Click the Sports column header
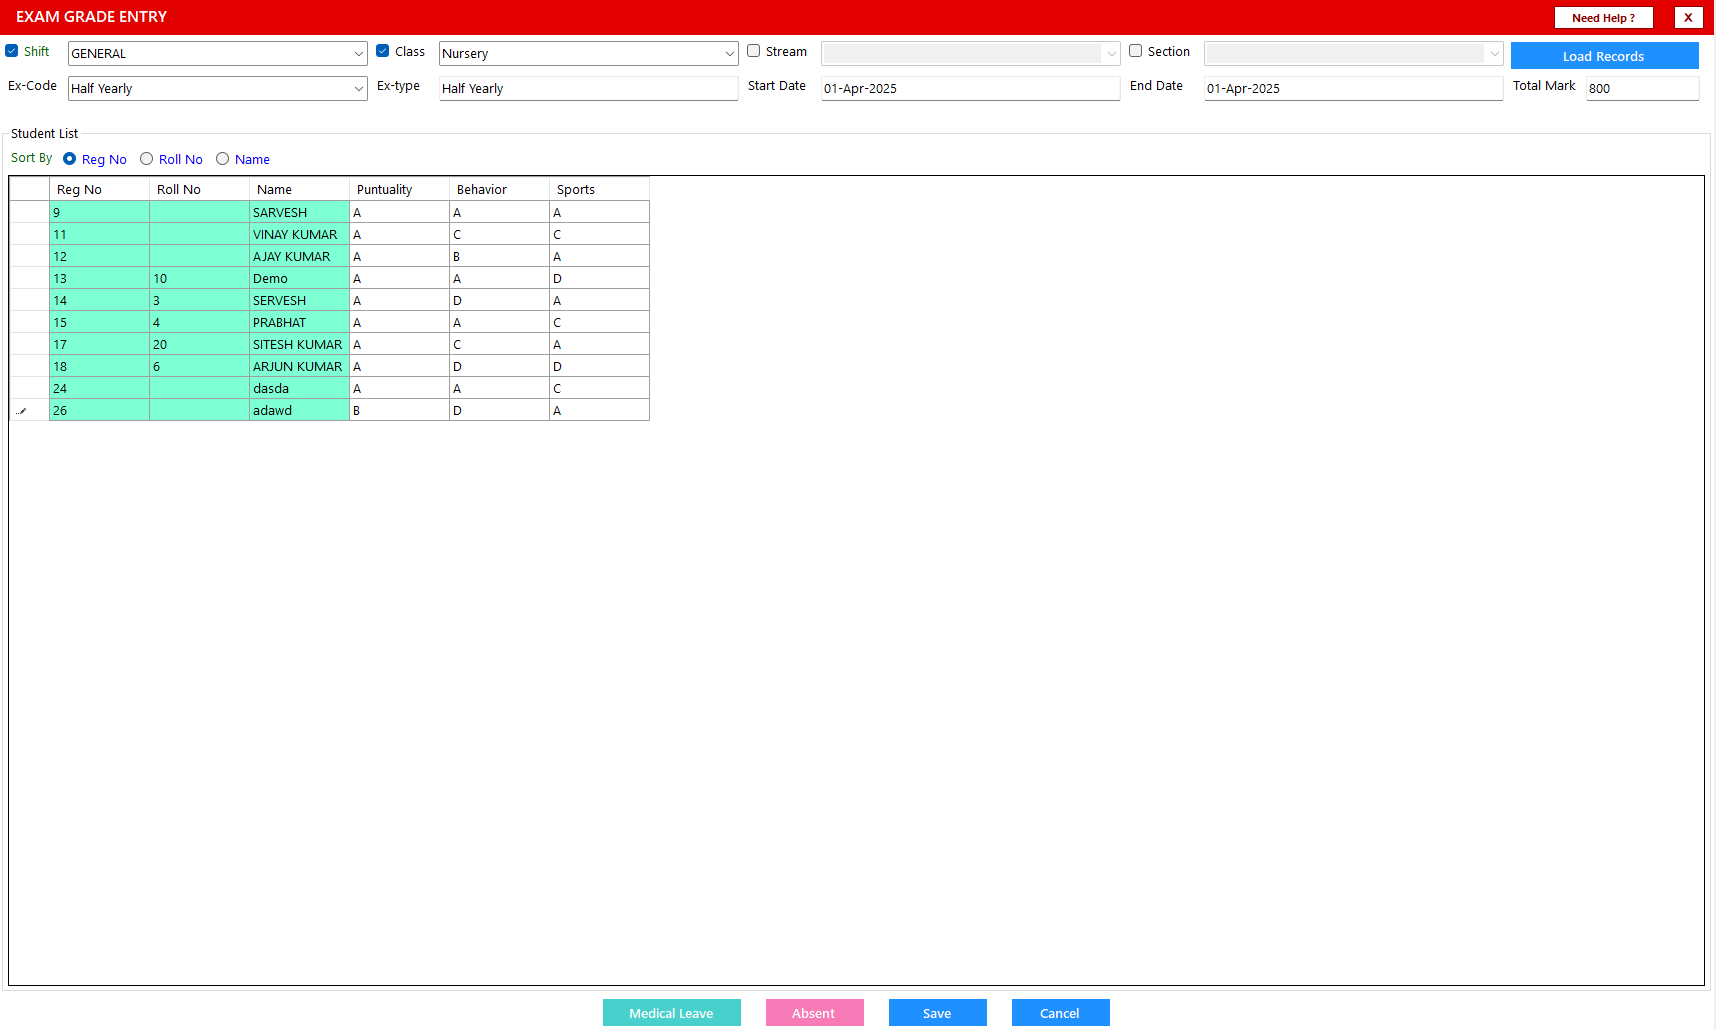Viewport: 1716px width, 1030px height. [600, 189]
